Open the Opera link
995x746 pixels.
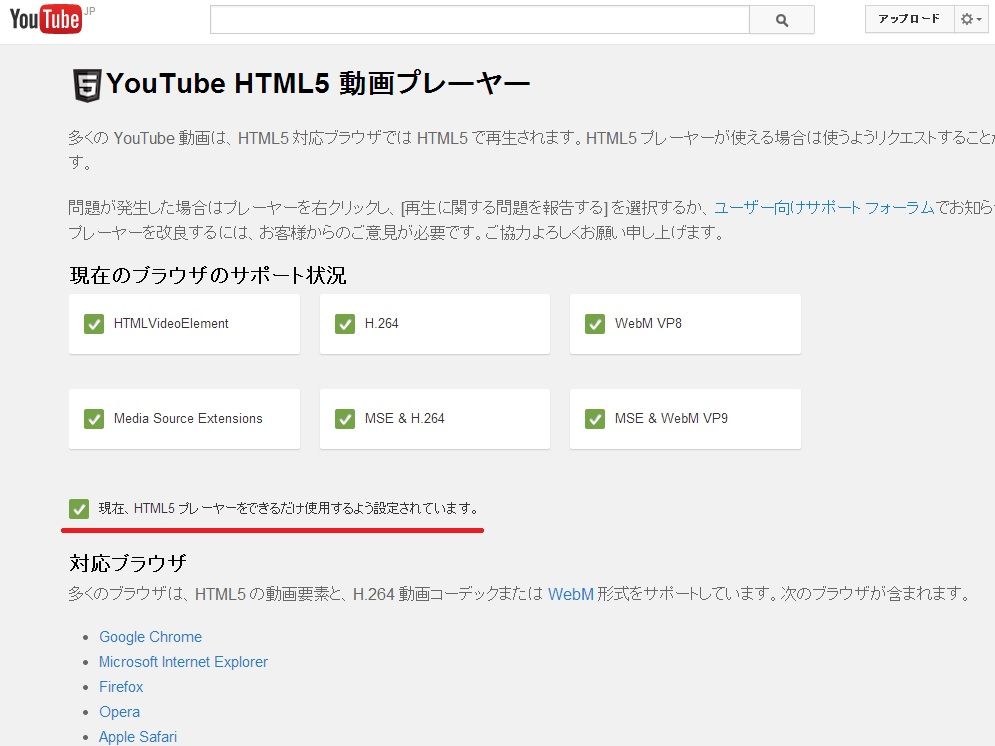pos(119,712)
